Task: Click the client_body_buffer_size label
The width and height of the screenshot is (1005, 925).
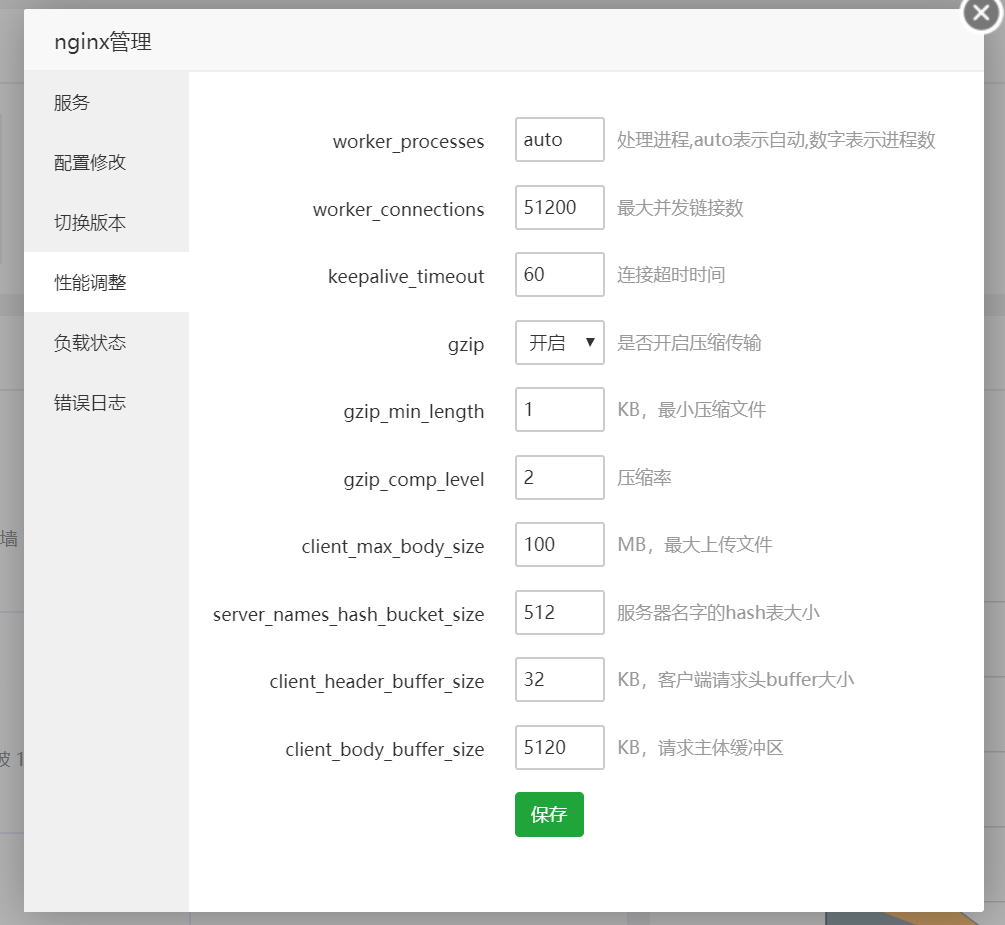Action: click(385, 749)
